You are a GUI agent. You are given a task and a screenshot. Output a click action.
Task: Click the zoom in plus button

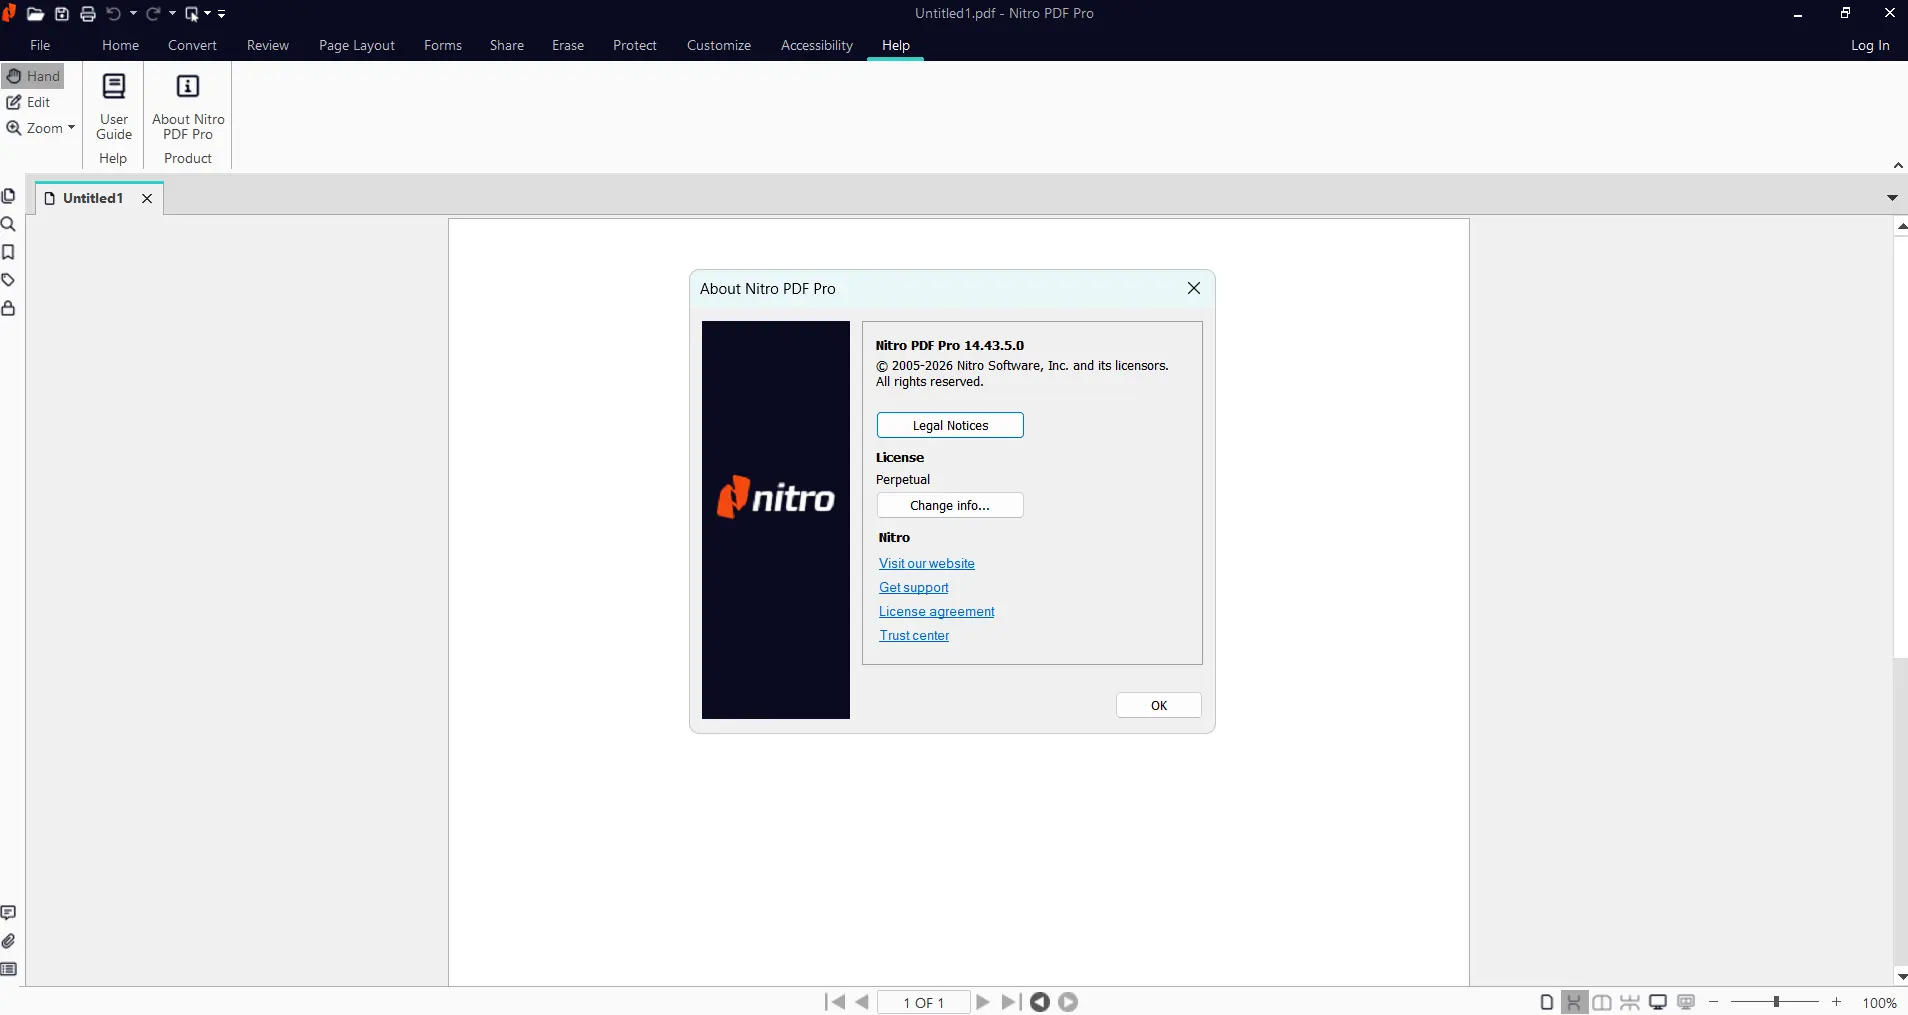point(1836,1002)
